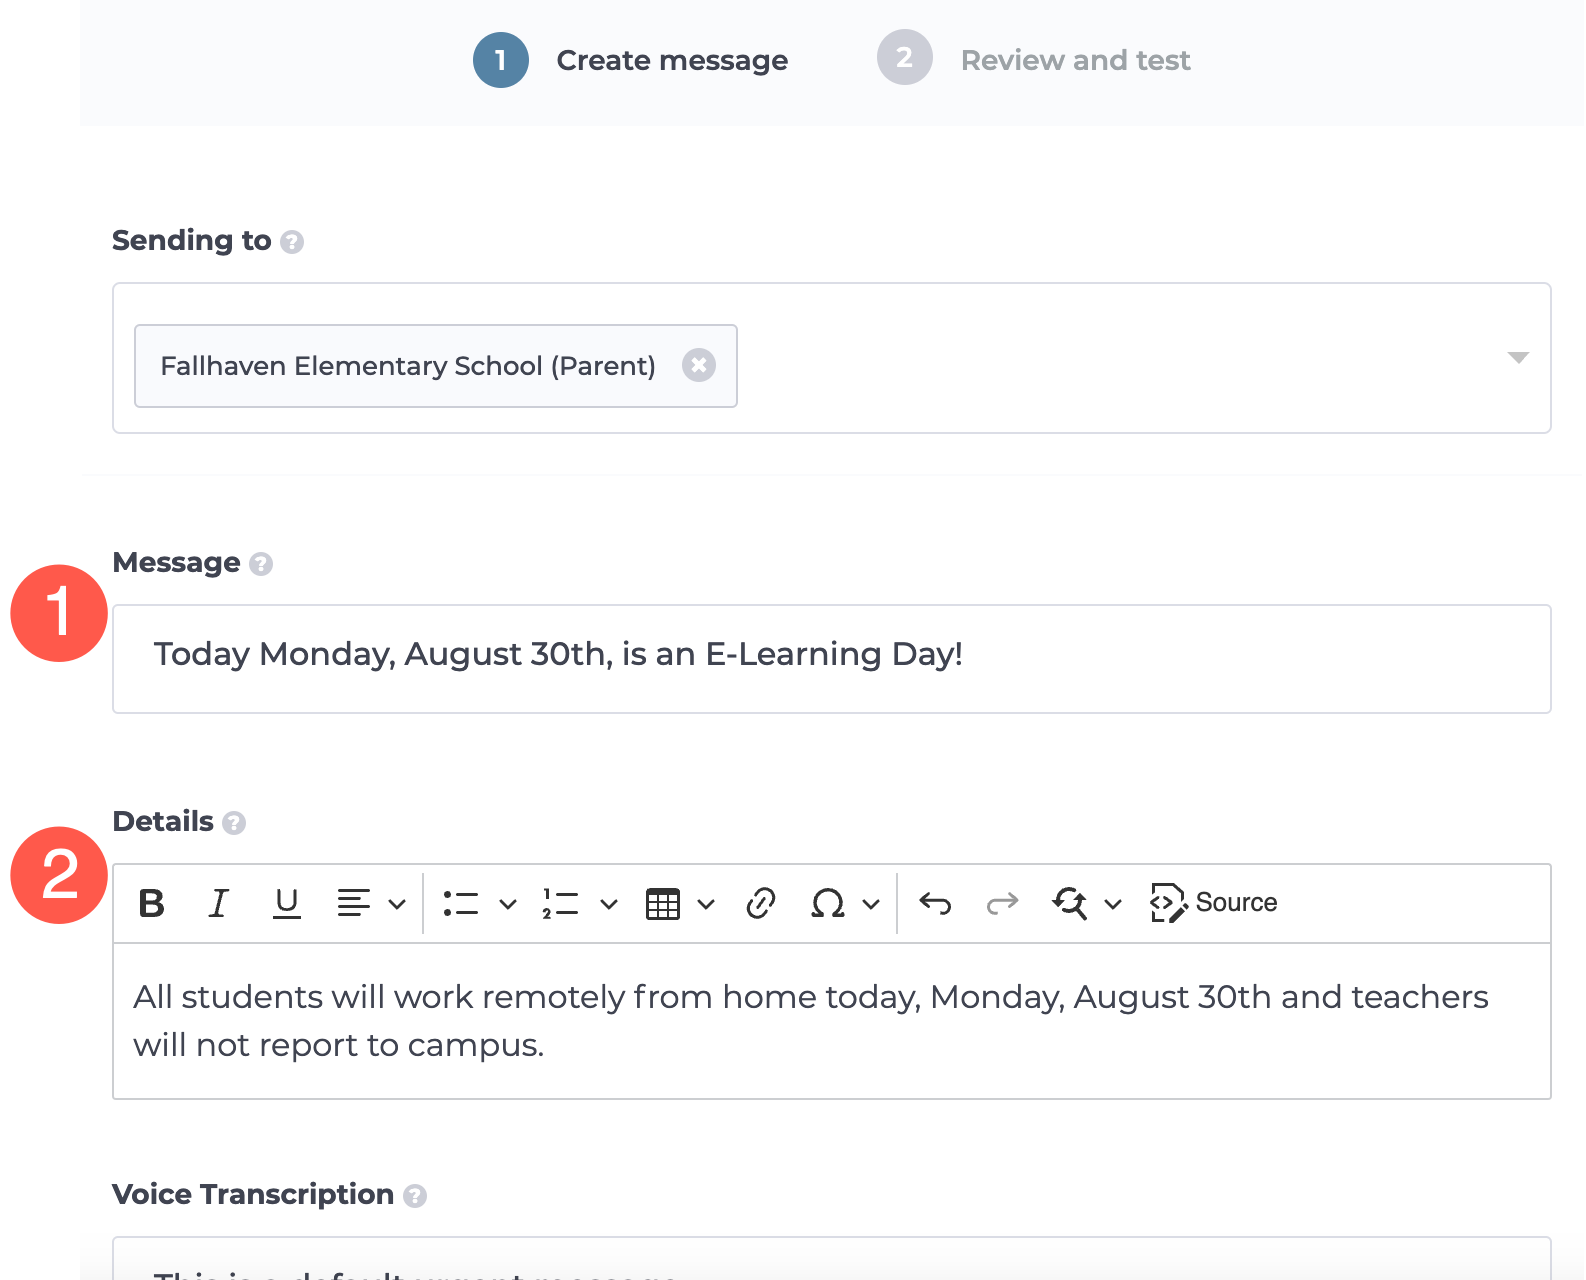Click the Message text input field
The width and height of the screenshot is (1586, 1280).
(x=830, y=658)
